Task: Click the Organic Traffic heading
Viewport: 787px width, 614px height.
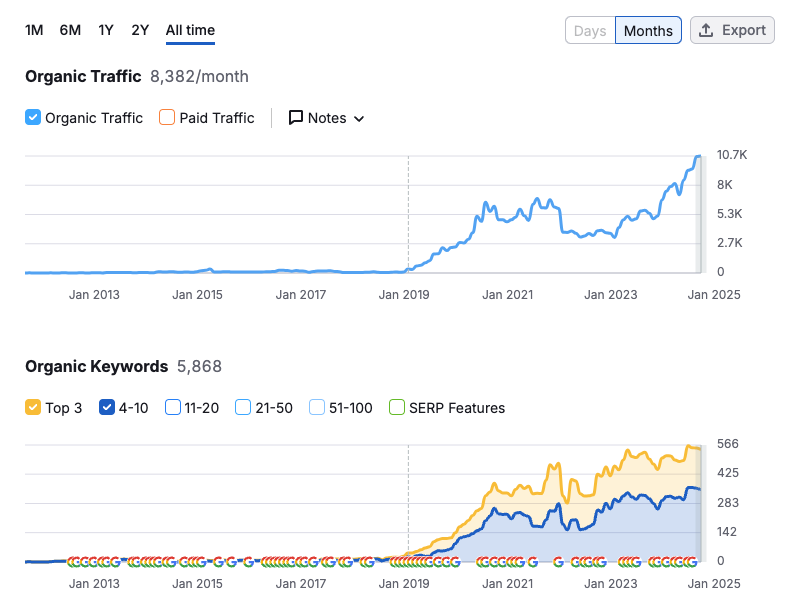Action: coord(83,76)
